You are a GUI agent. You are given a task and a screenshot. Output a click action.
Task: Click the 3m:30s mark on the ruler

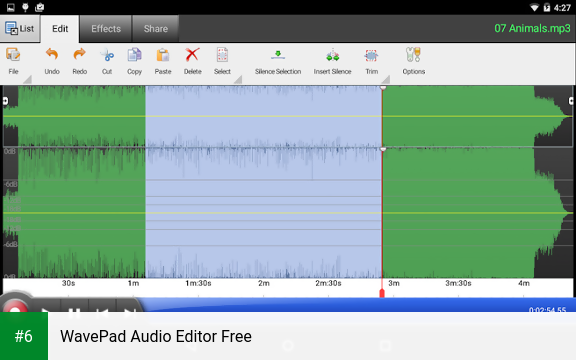click(x=458, y=283)
